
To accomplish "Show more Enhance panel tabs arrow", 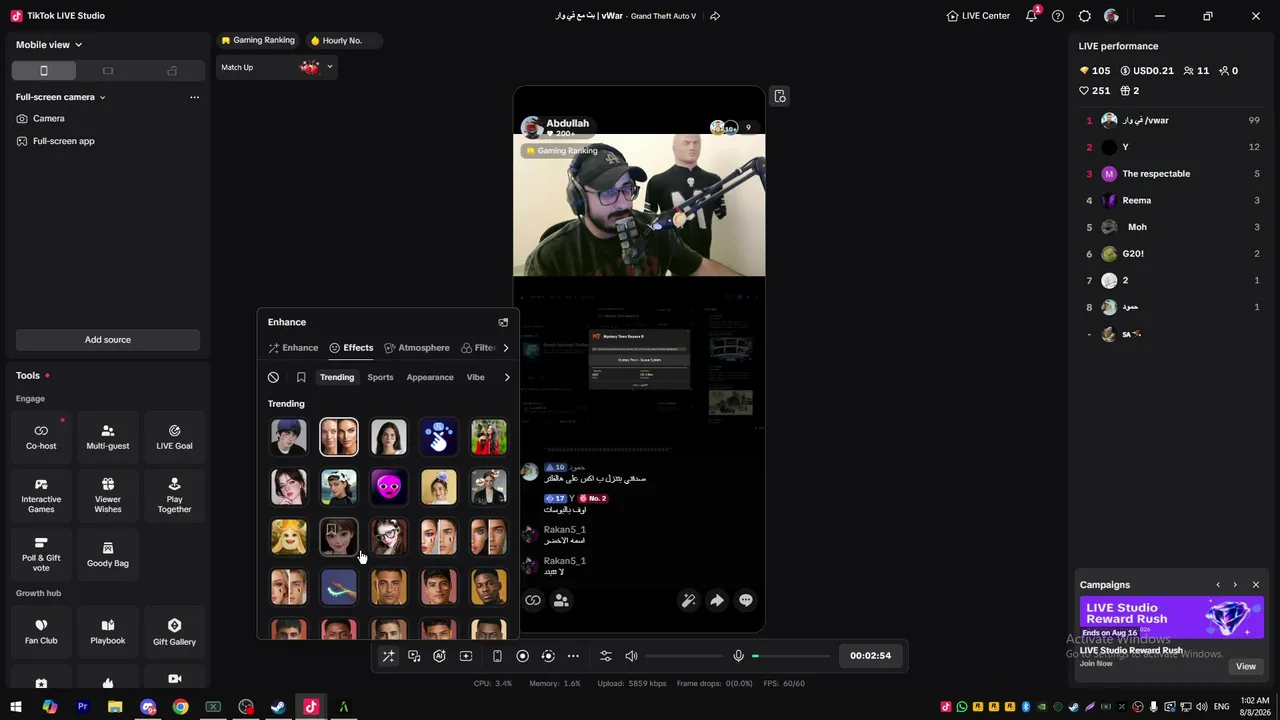I will [506, 348].
